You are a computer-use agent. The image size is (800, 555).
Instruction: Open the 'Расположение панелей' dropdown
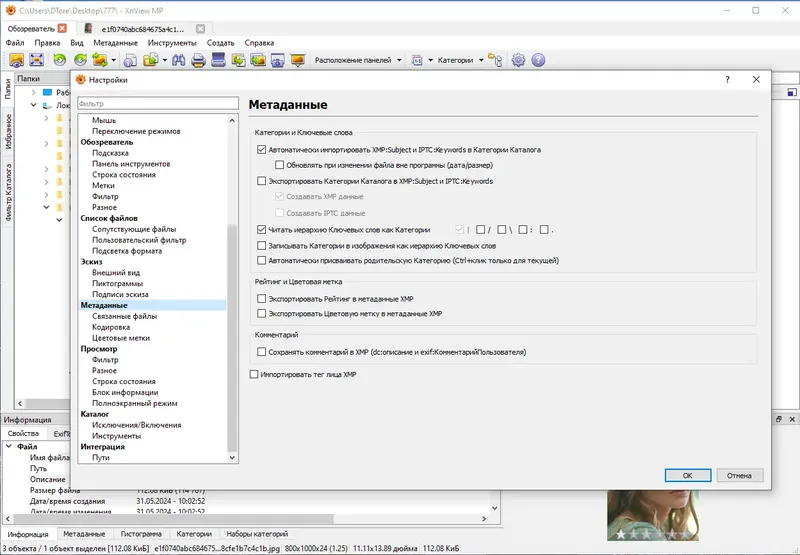(x=357, y=60)
